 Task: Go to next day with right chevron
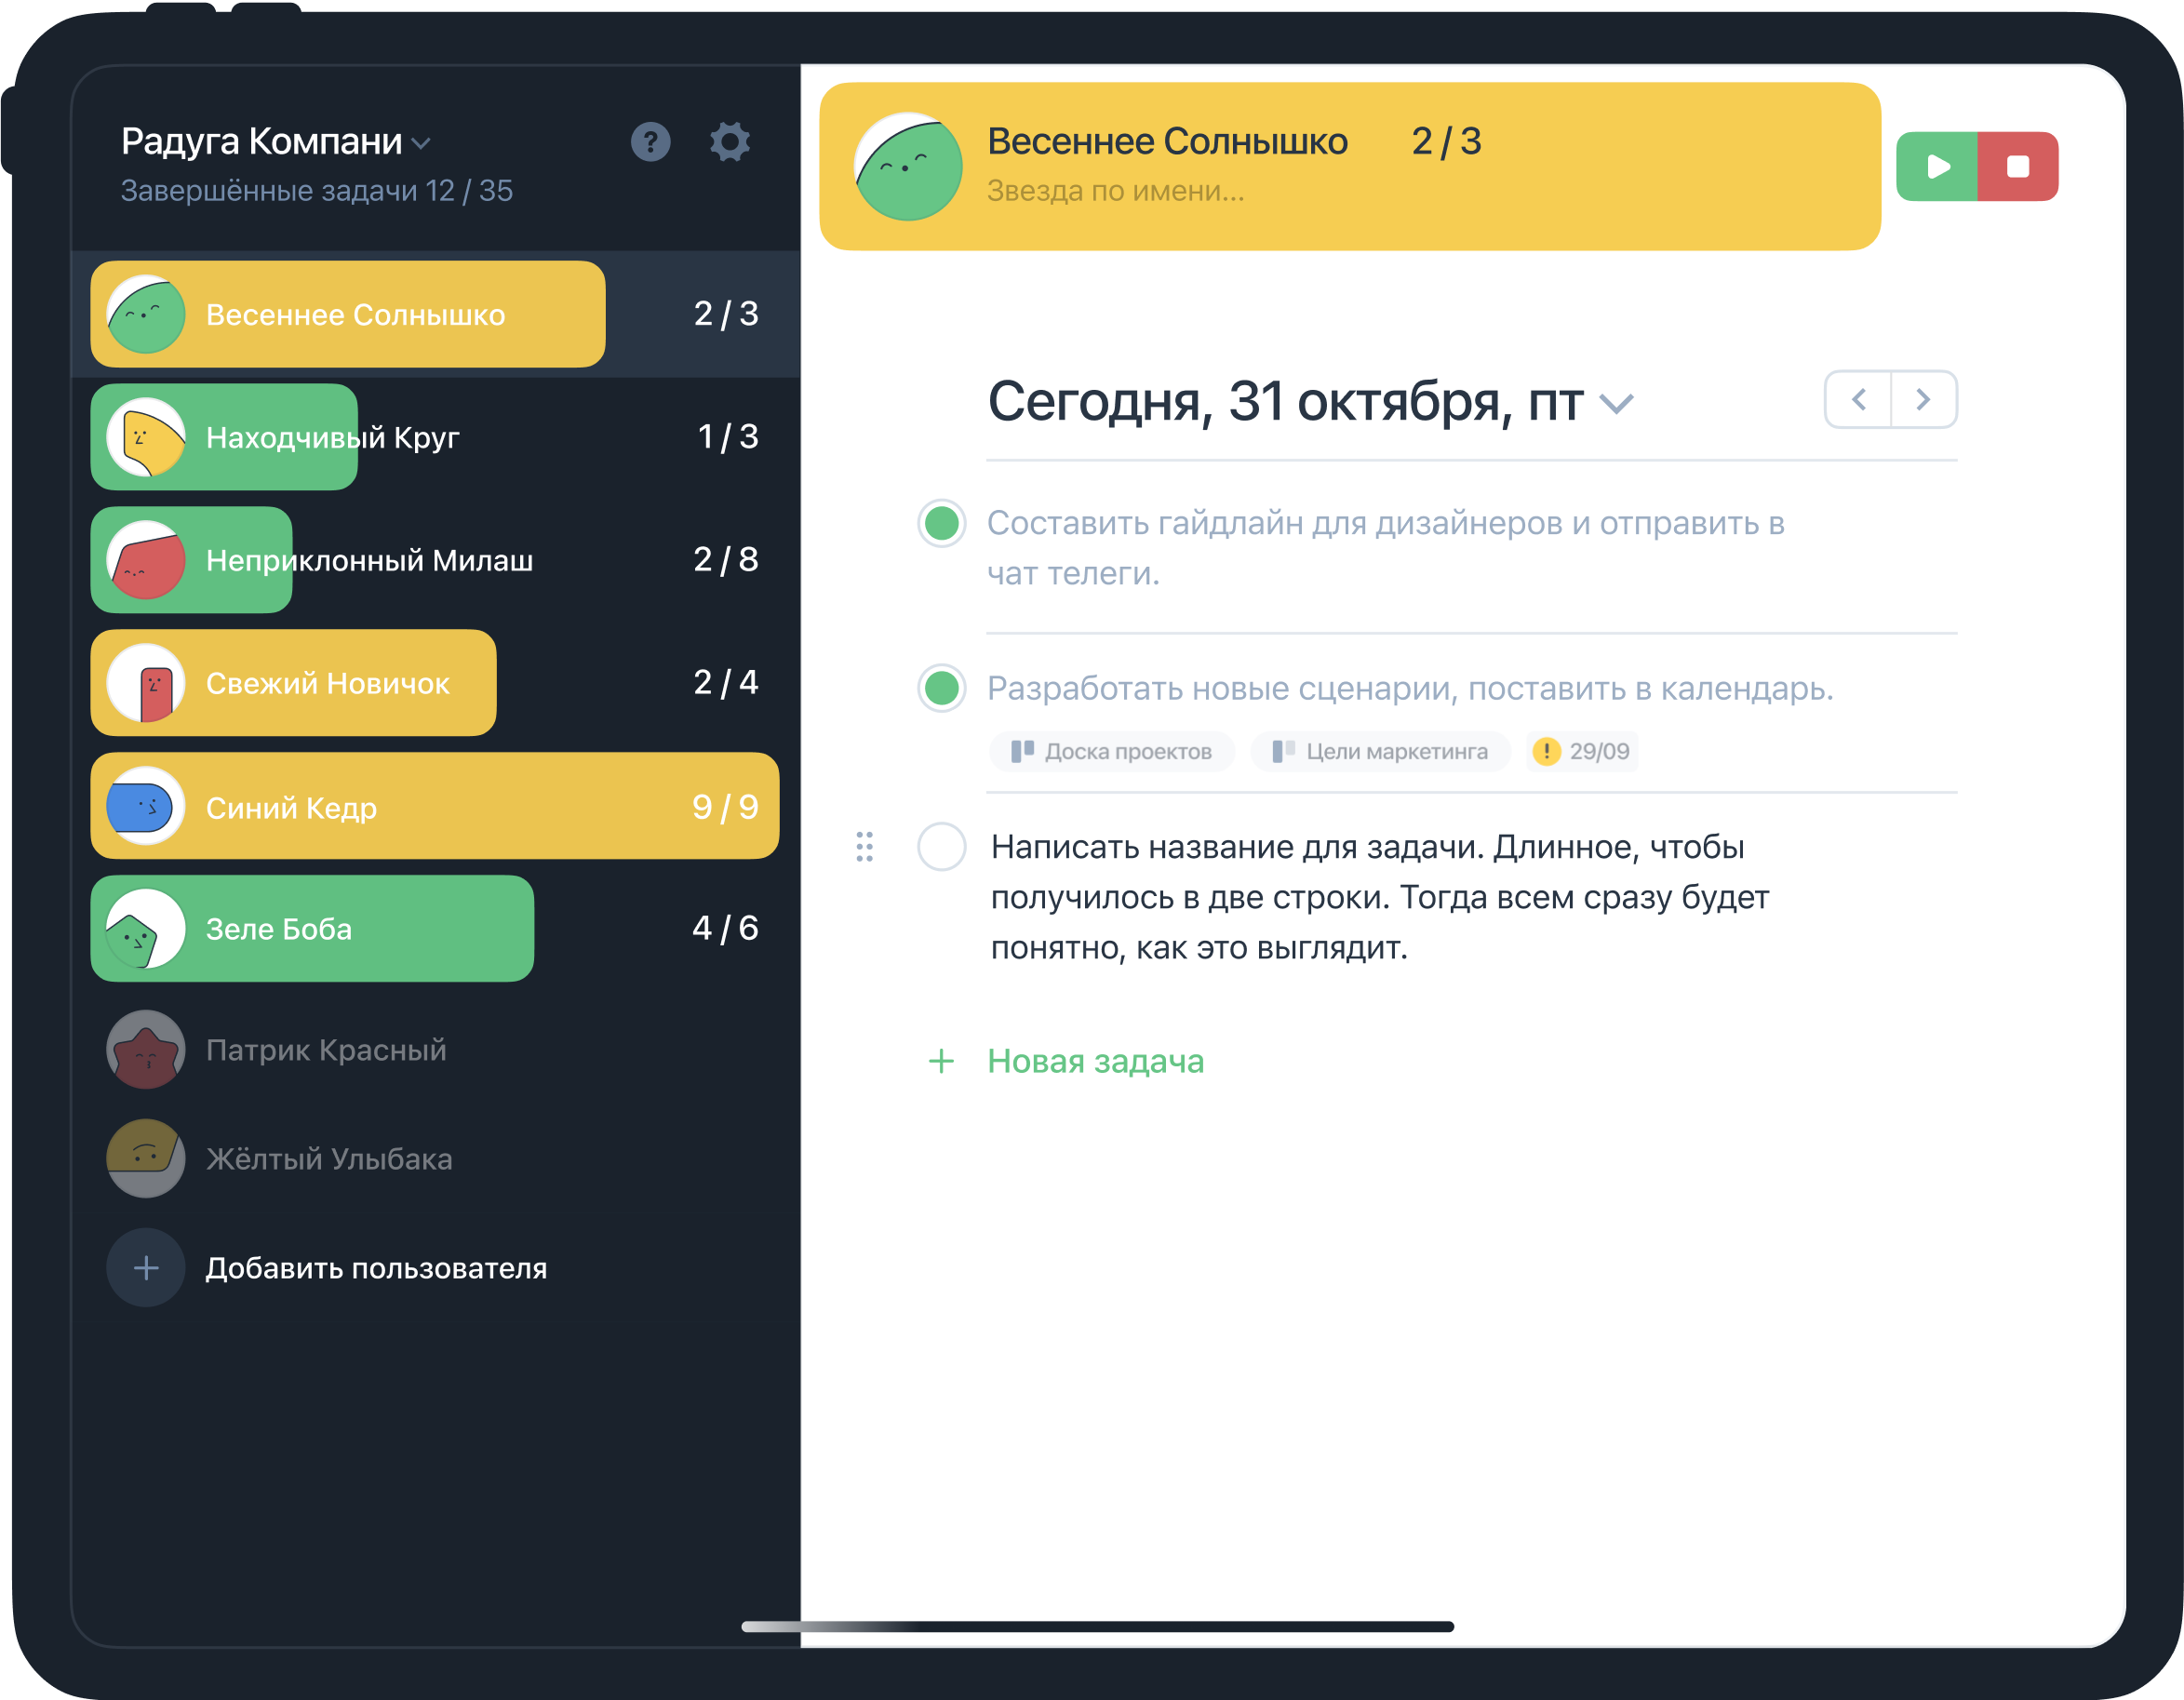click(x=1923, y=400)
